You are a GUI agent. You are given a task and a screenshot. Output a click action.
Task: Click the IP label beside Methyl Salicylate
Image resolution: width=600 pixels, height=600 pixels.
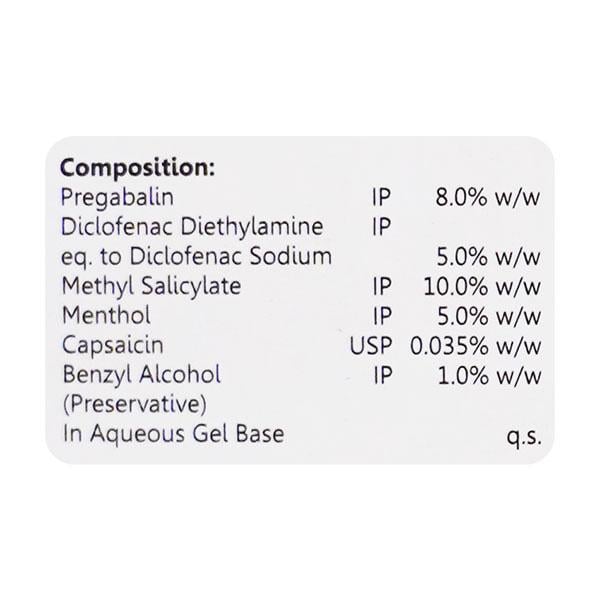click(380, 286)
